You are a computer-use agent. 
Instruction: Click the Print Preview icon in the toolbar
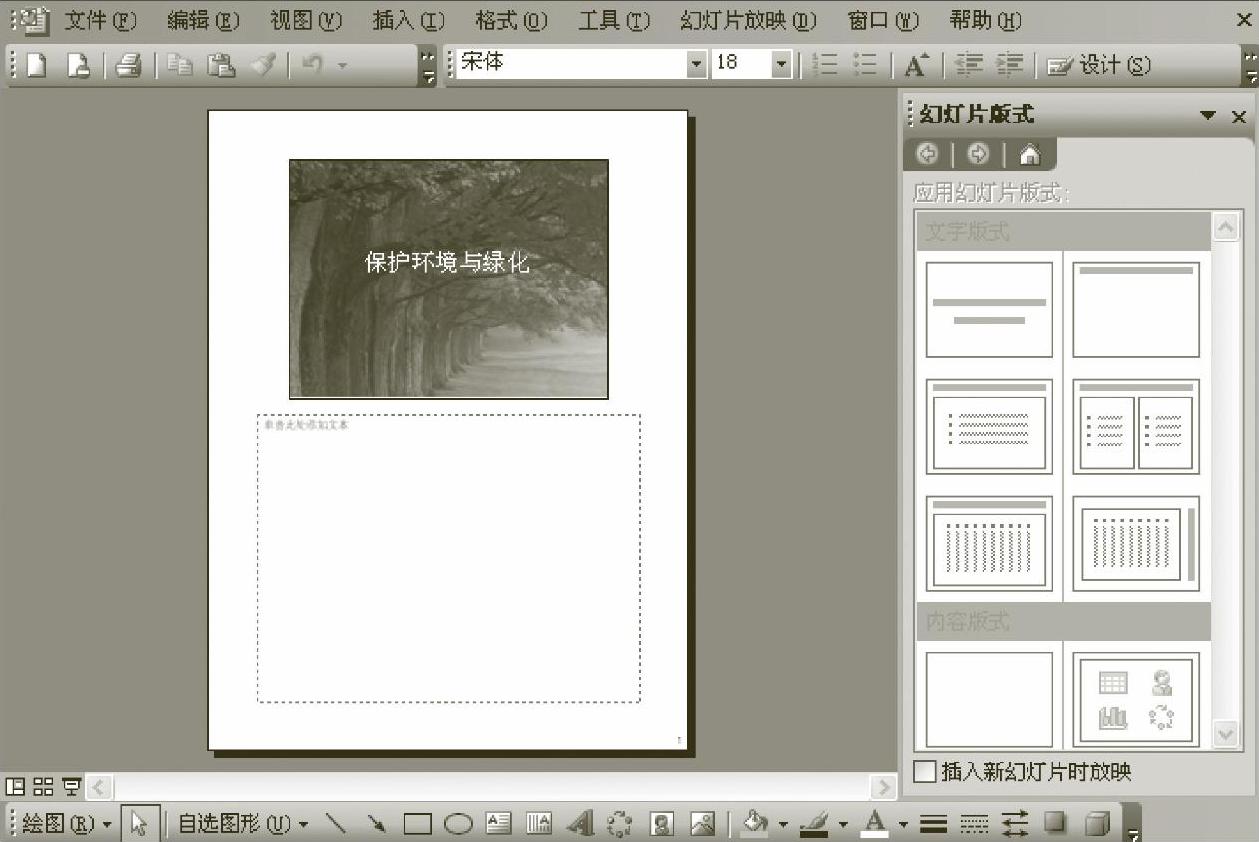coord(78,65)
